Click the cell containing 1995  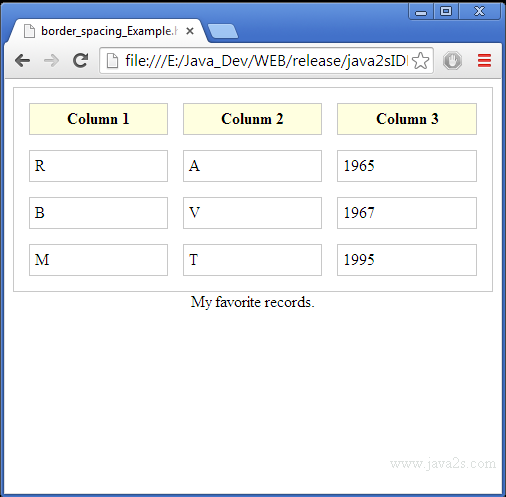click(407, 260)
